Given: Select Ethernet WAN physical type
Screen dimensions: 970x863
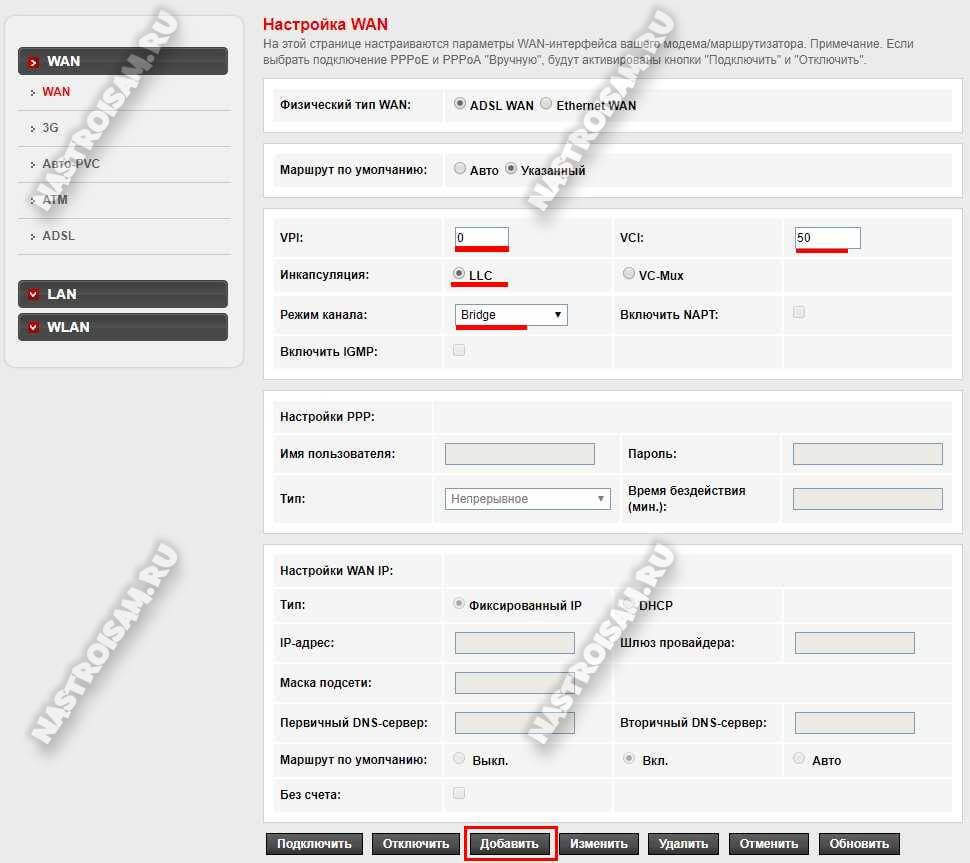Looking at the screenshot, I should click(546, 104).
